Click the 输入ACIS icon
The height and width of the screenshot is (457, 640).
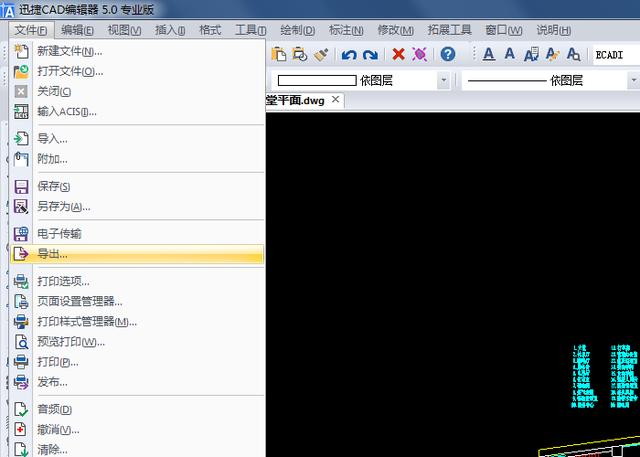21,111
